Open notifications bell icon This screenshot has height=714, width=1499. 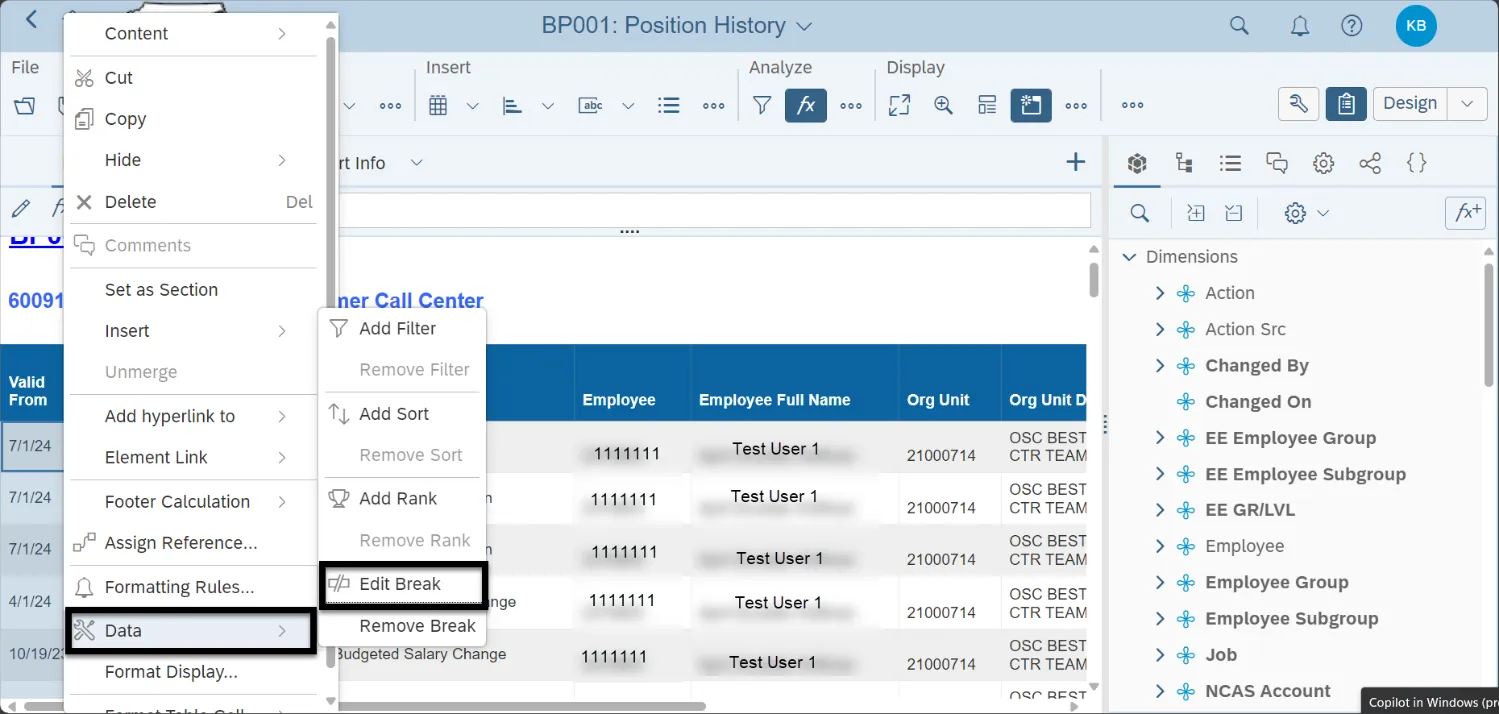1299,26
